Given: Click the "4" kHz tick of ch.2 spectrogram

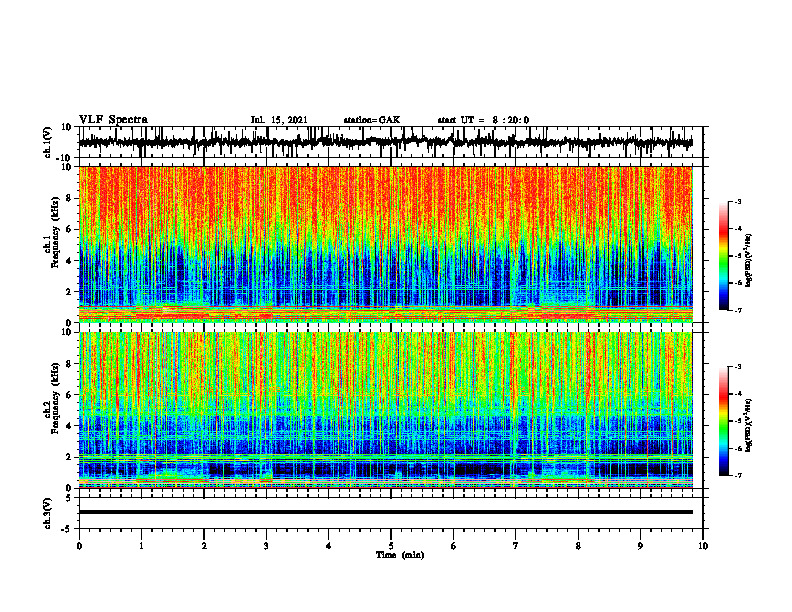Looking at the screenshot, I should (69, 426).
